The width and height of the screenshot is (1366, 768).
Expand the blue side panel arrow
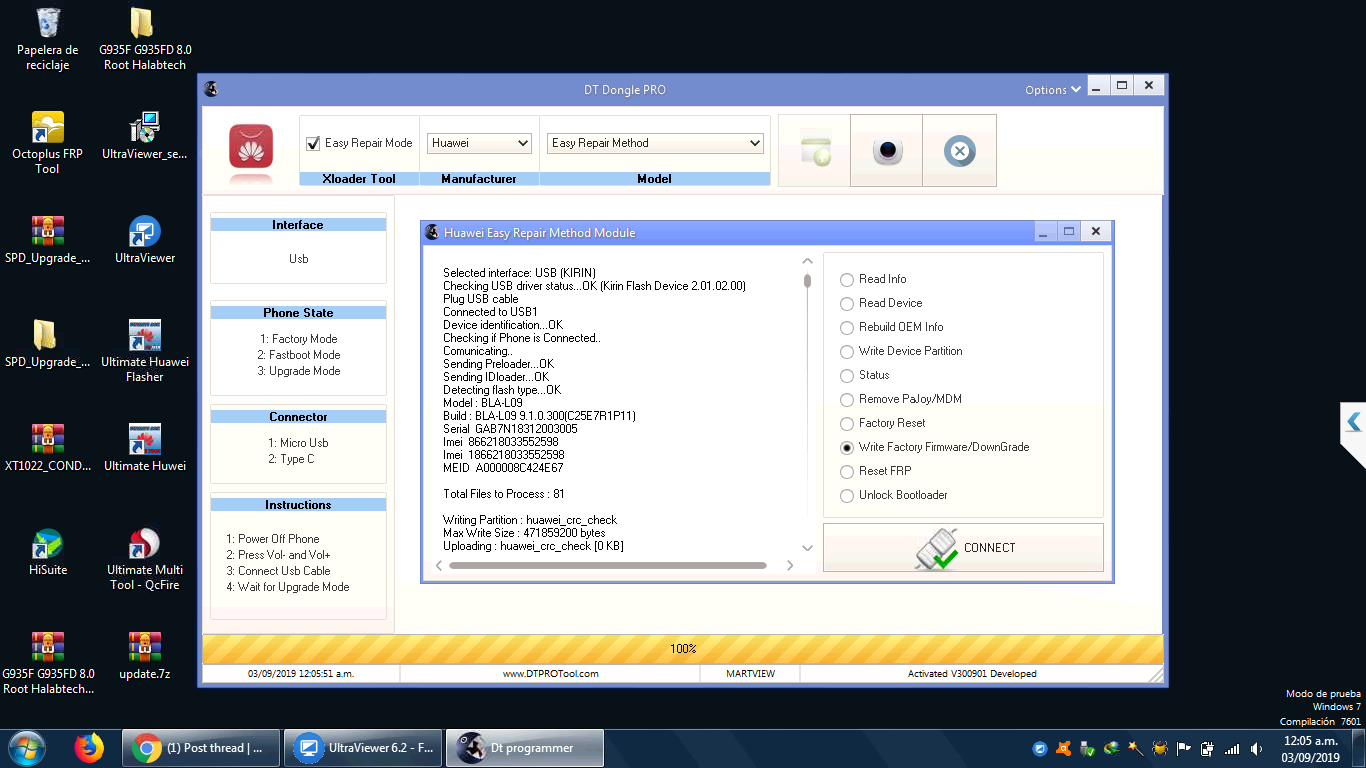point(1353,423)
